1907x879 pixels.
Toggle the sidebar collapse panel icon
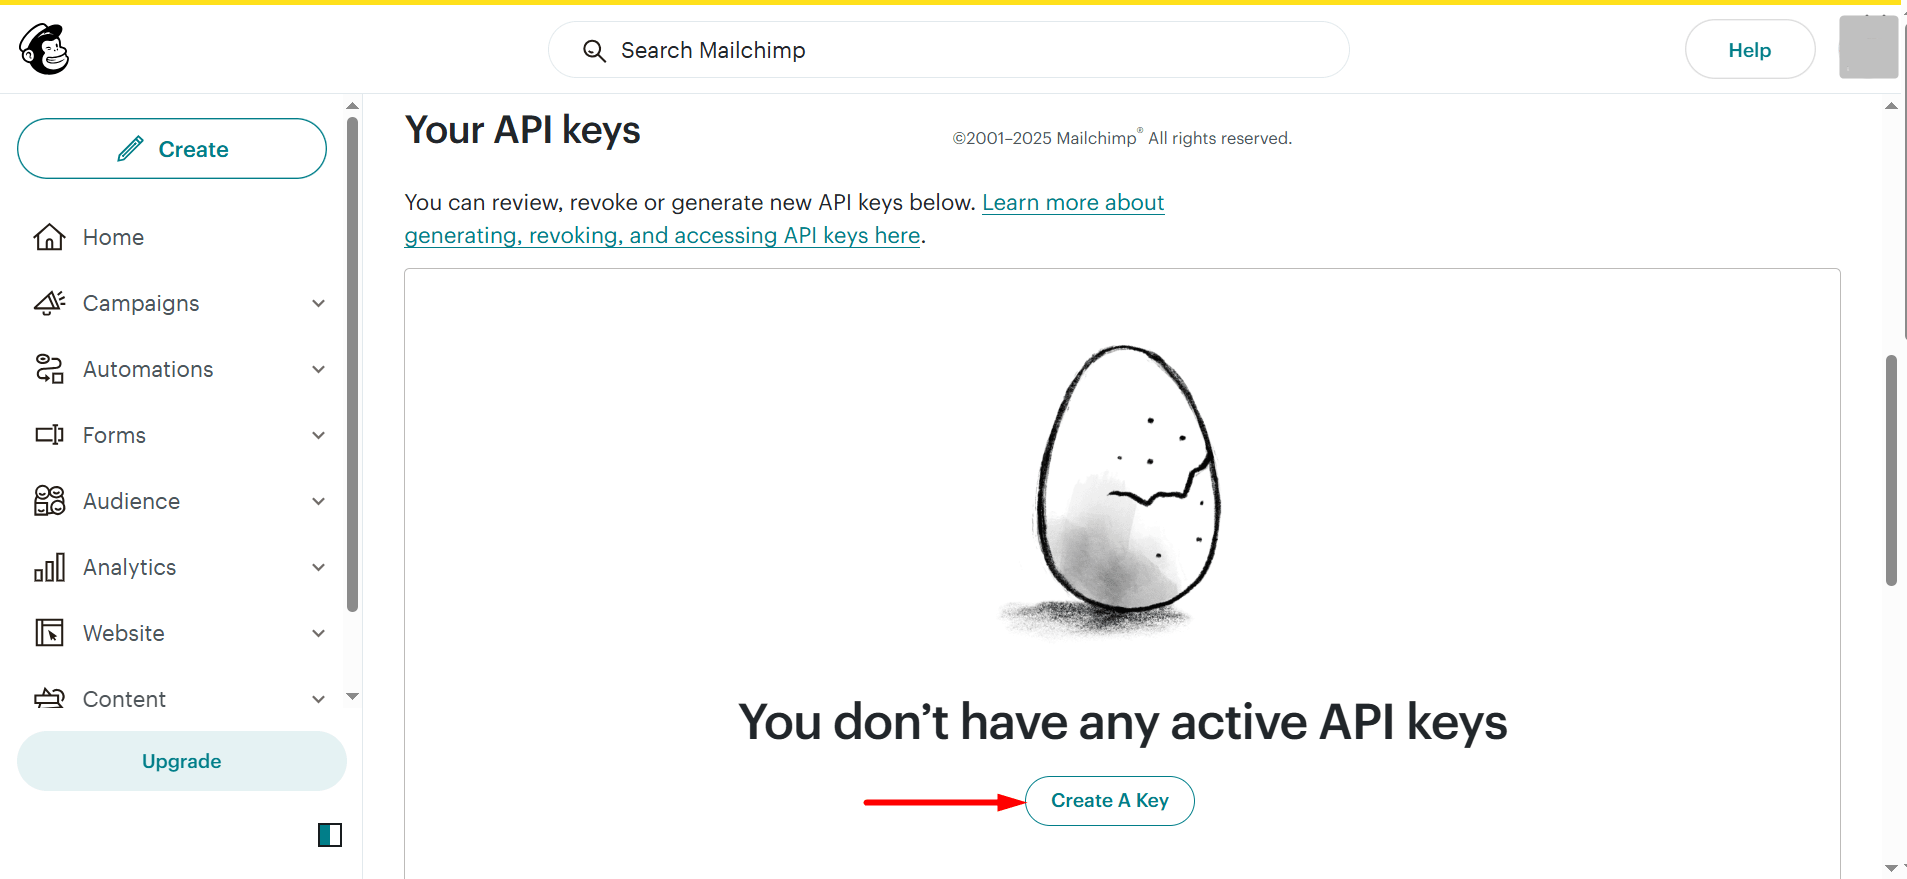(x=330, y=835)
